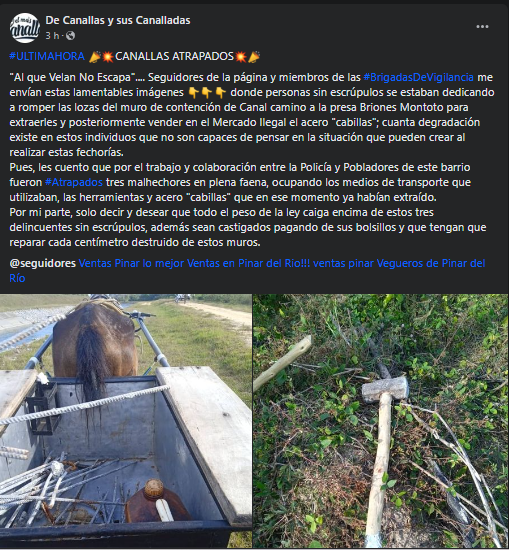Screen dimensions: 509x550
Task: Click the explosion emoji before CANALLAS
Action: 107,56
